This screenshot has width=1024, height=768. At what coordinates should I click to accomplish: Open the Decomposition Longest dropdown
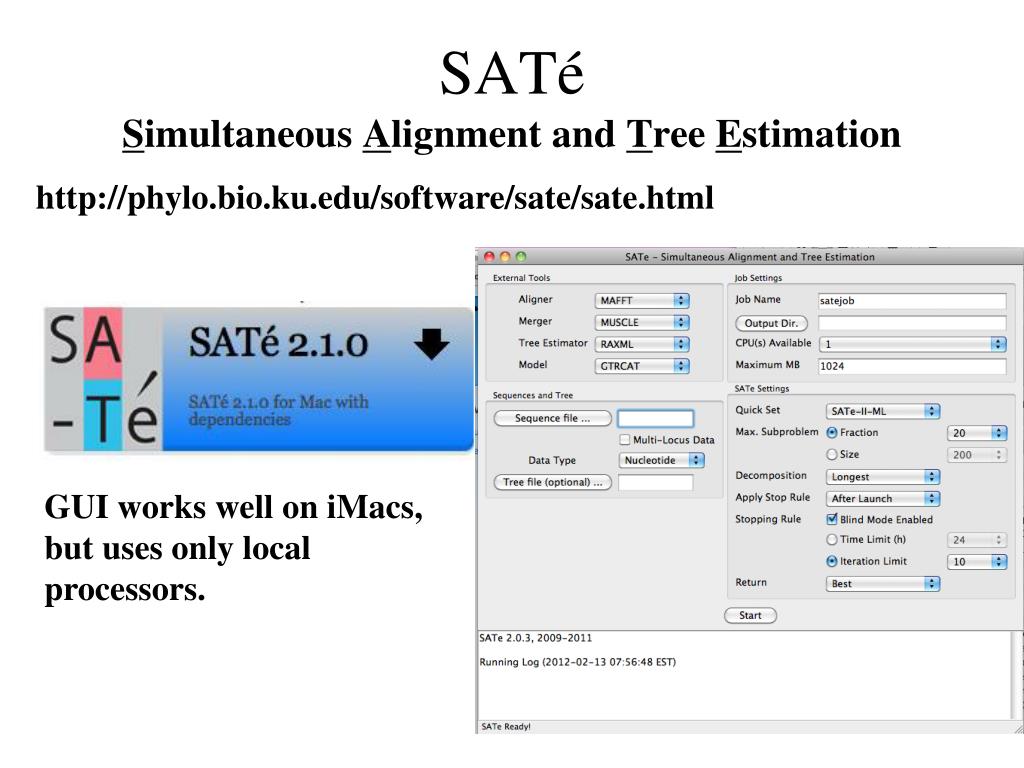click(x=883, y=477)
